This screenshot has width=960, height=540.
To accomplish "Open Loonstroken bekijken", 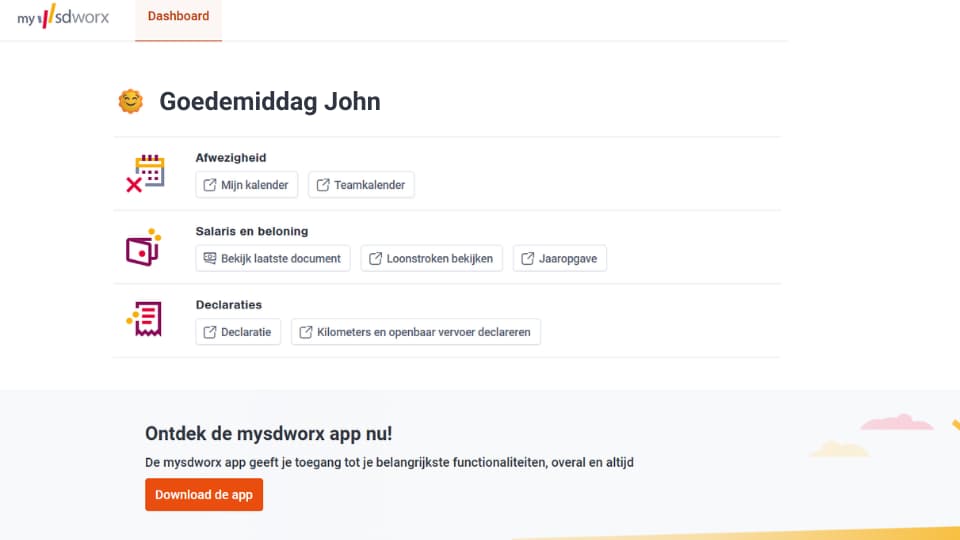I will click(431, 258).
